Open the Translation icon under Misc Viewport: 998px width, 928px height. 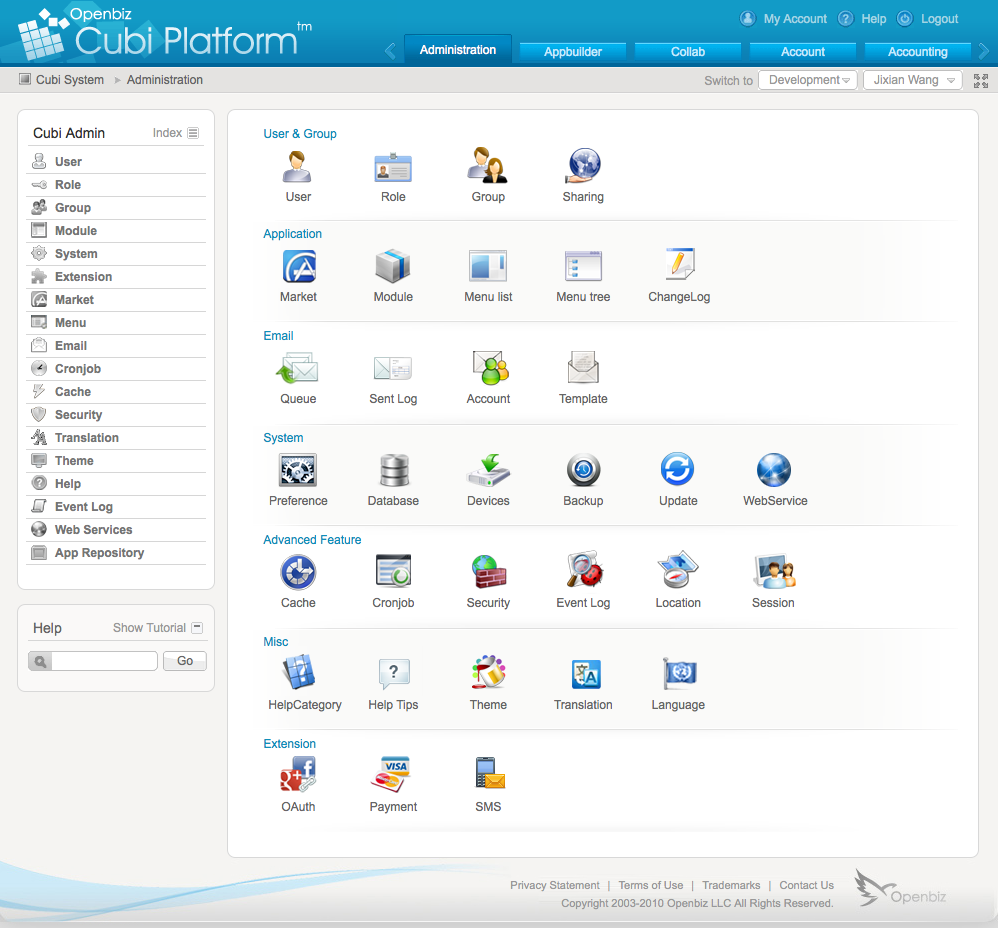(x=583, y=674)
